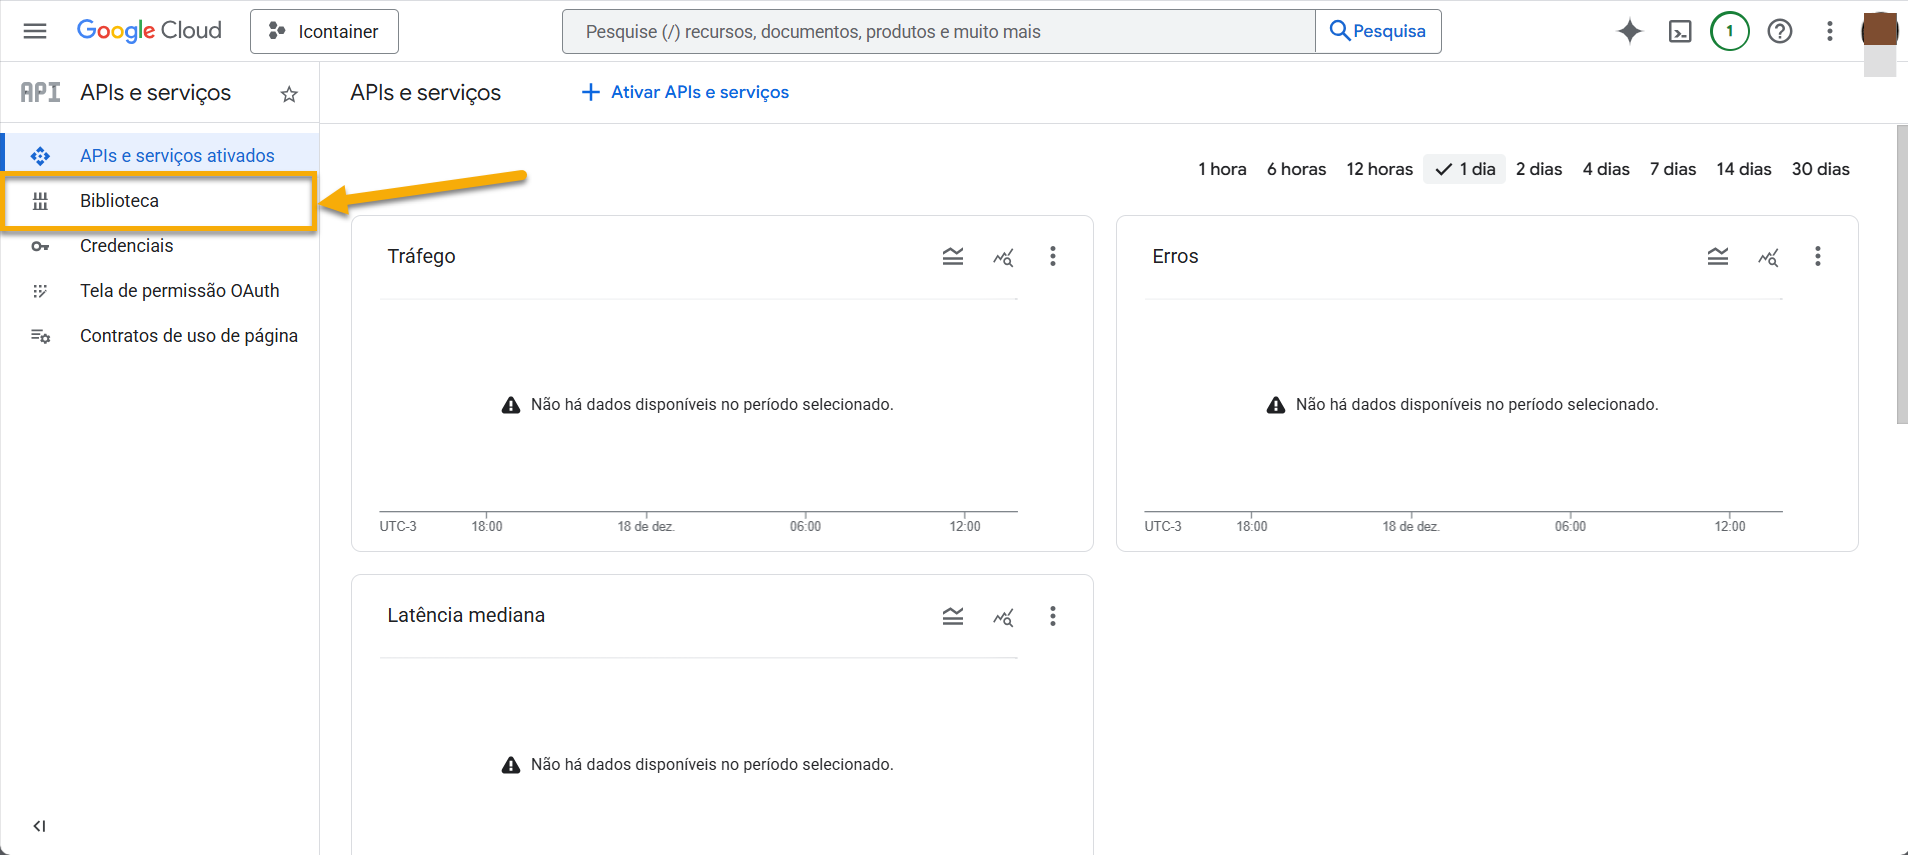The height and width of the screenshot is (855, 1908).
Task: Click the user account avatar
Action: [1880, 31]
